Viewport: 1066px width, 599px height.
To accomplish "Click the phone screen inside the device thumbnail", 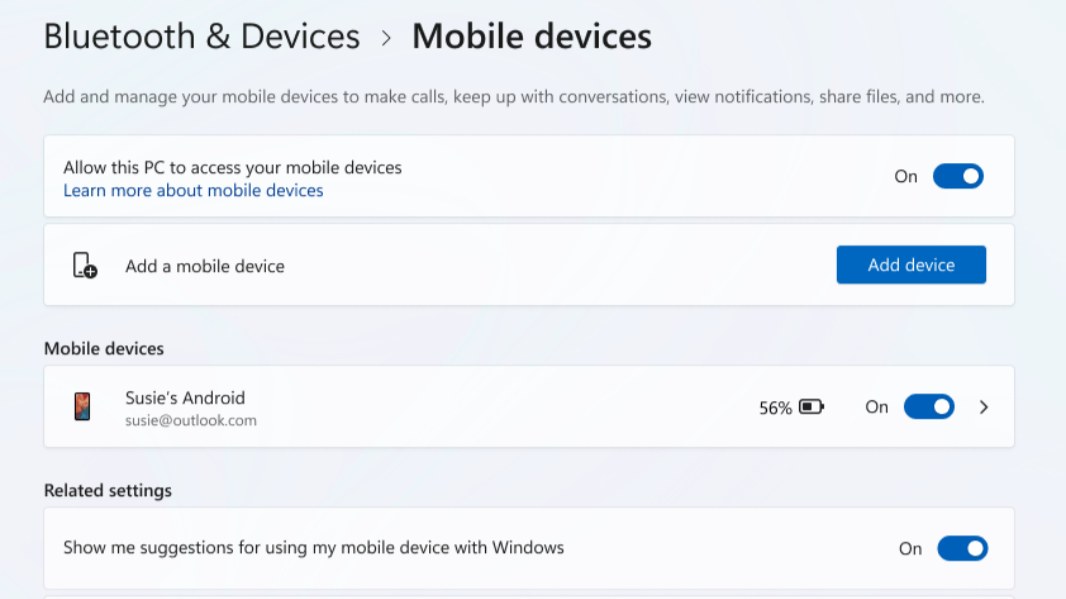I will click(x=82, y=407).
